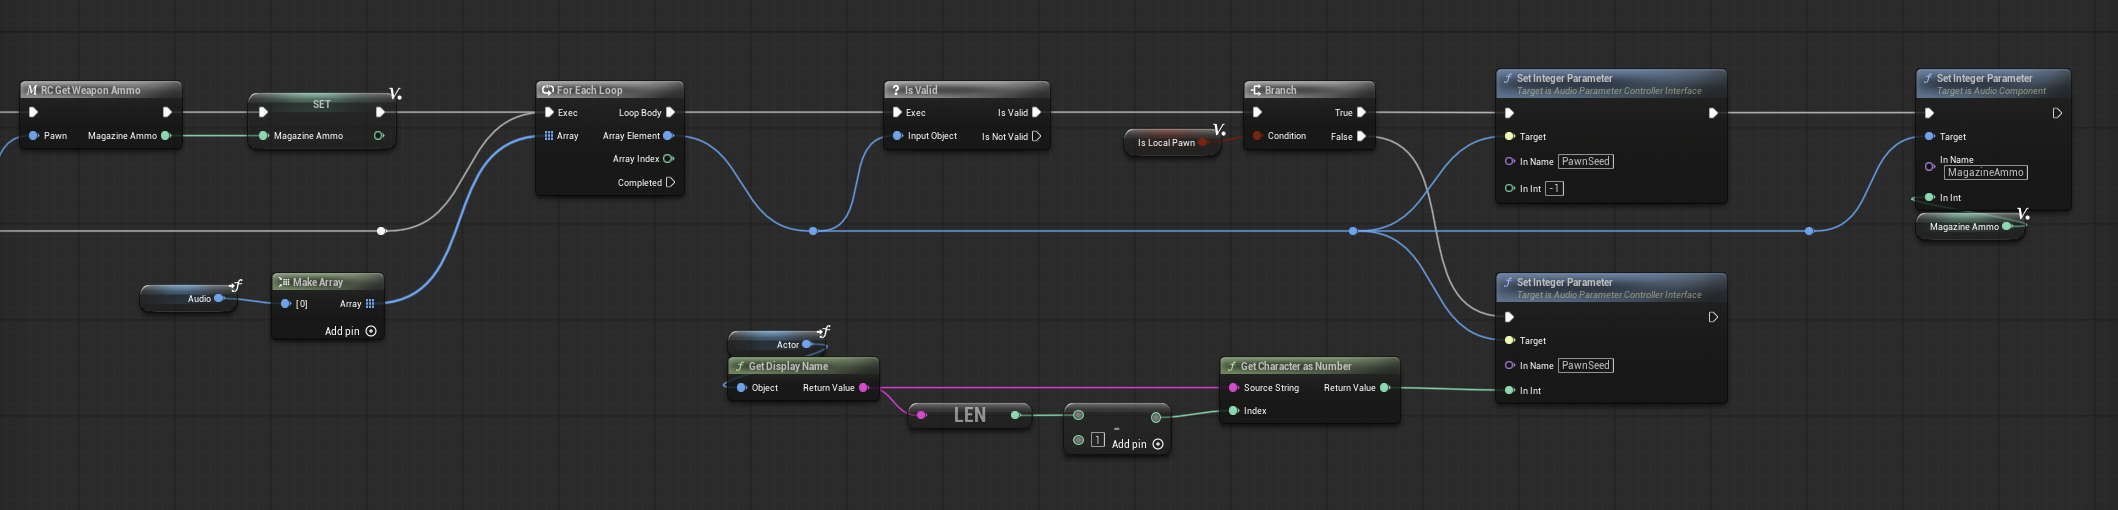Click the LEN node input pin
This screenshot has width=2118, height=510.
pyautogui.click(x=922, y=415)
